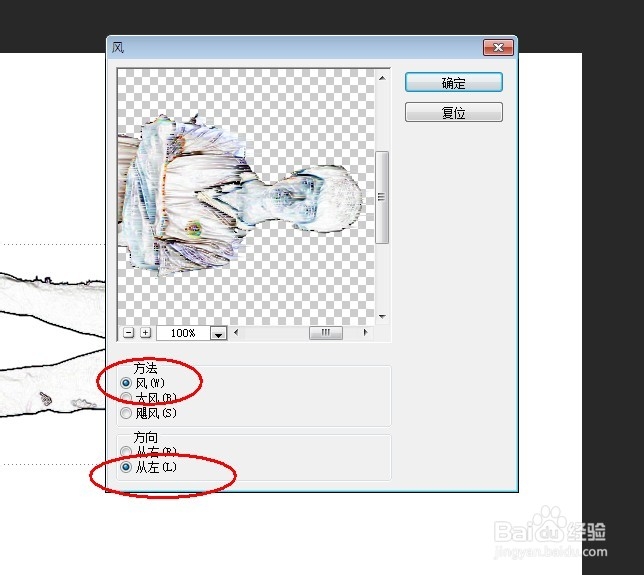Click preview horizontal scrollbar left arrow
The width and height of the screenshot is (644, 575).
point(236,333)
